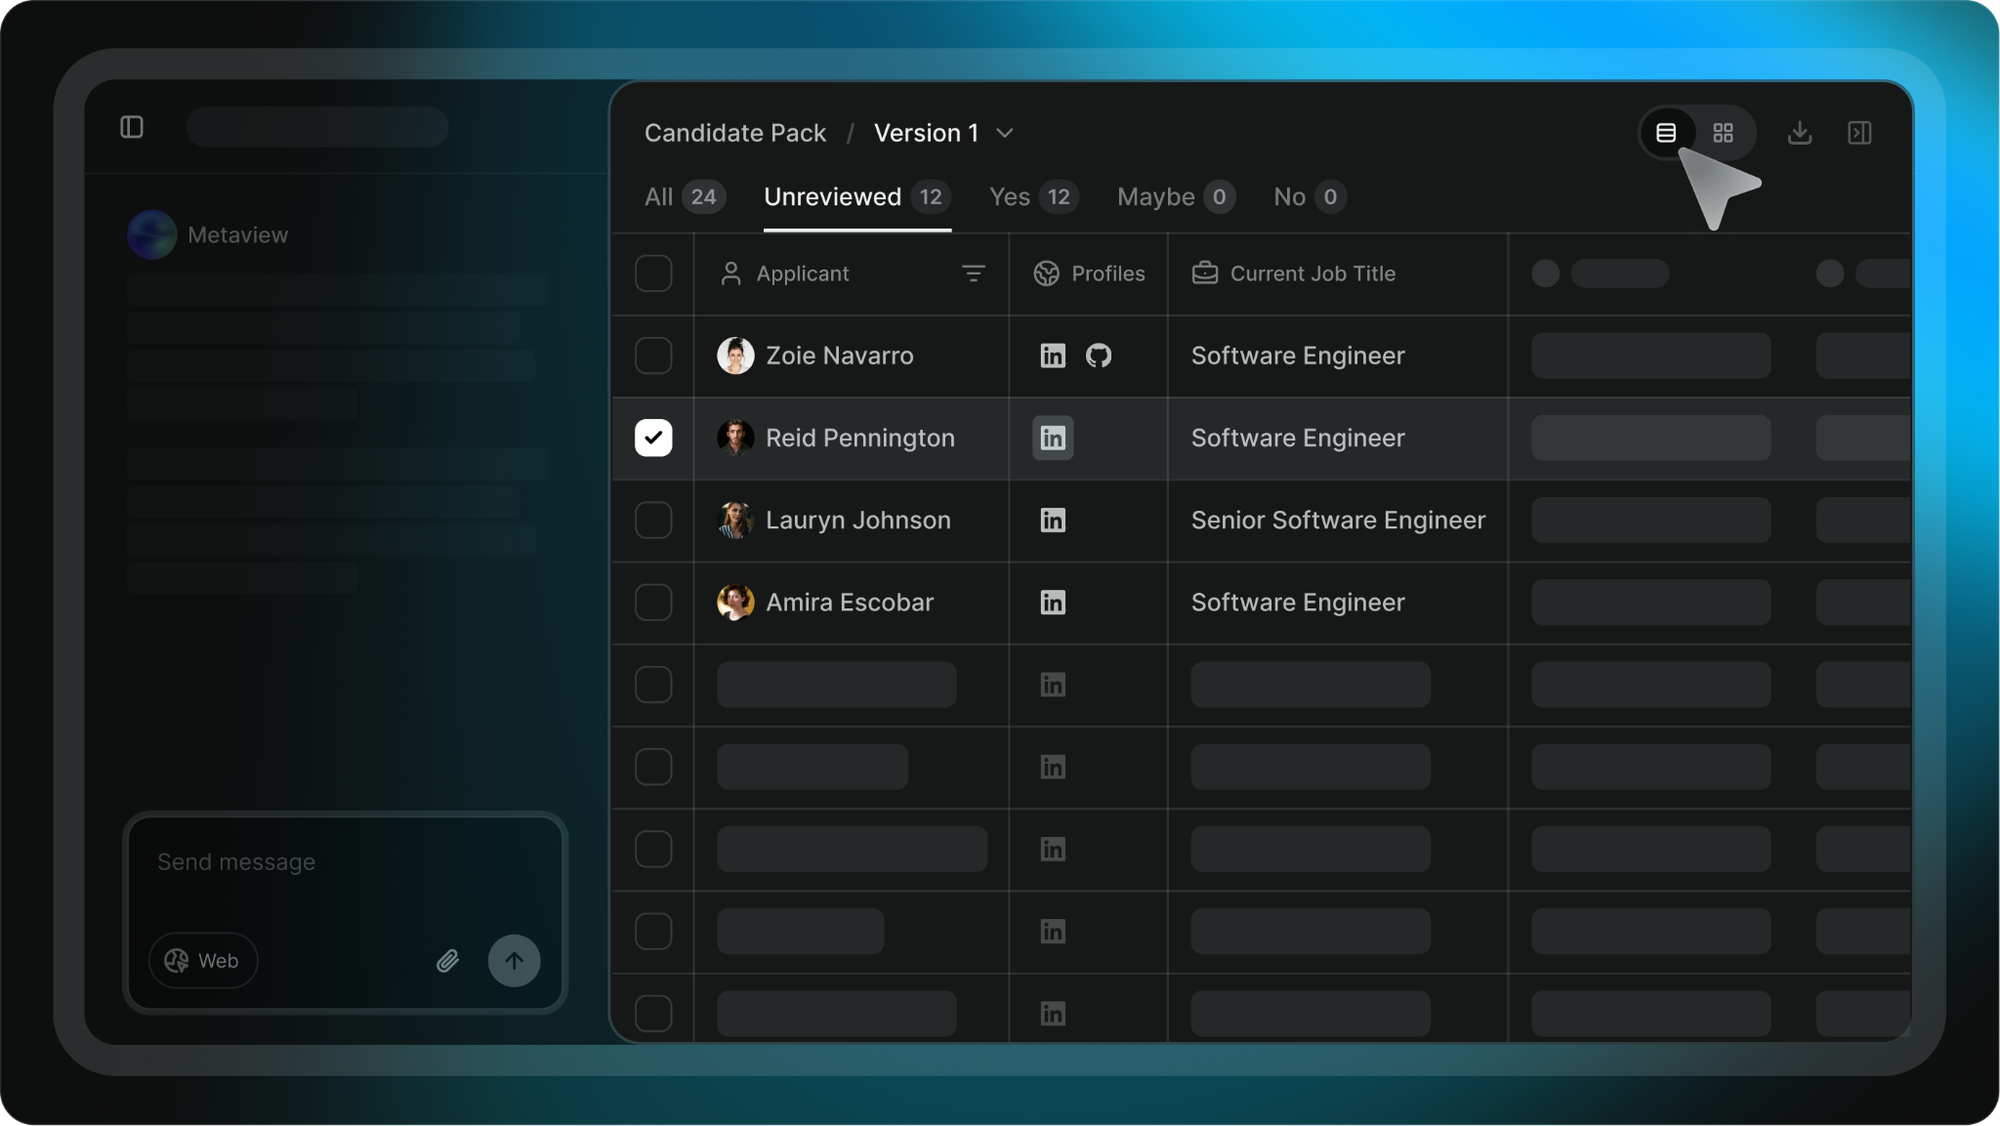2000x1126 pixels.
Task: Select the Unreviewed 12 tab
Action: tap(857, 197)
